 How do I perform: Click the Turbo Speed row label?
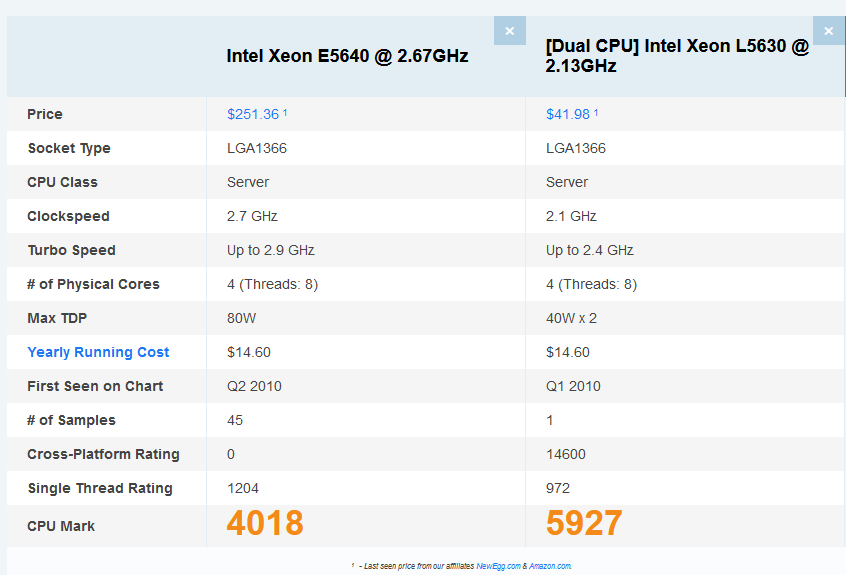(72, 250)
